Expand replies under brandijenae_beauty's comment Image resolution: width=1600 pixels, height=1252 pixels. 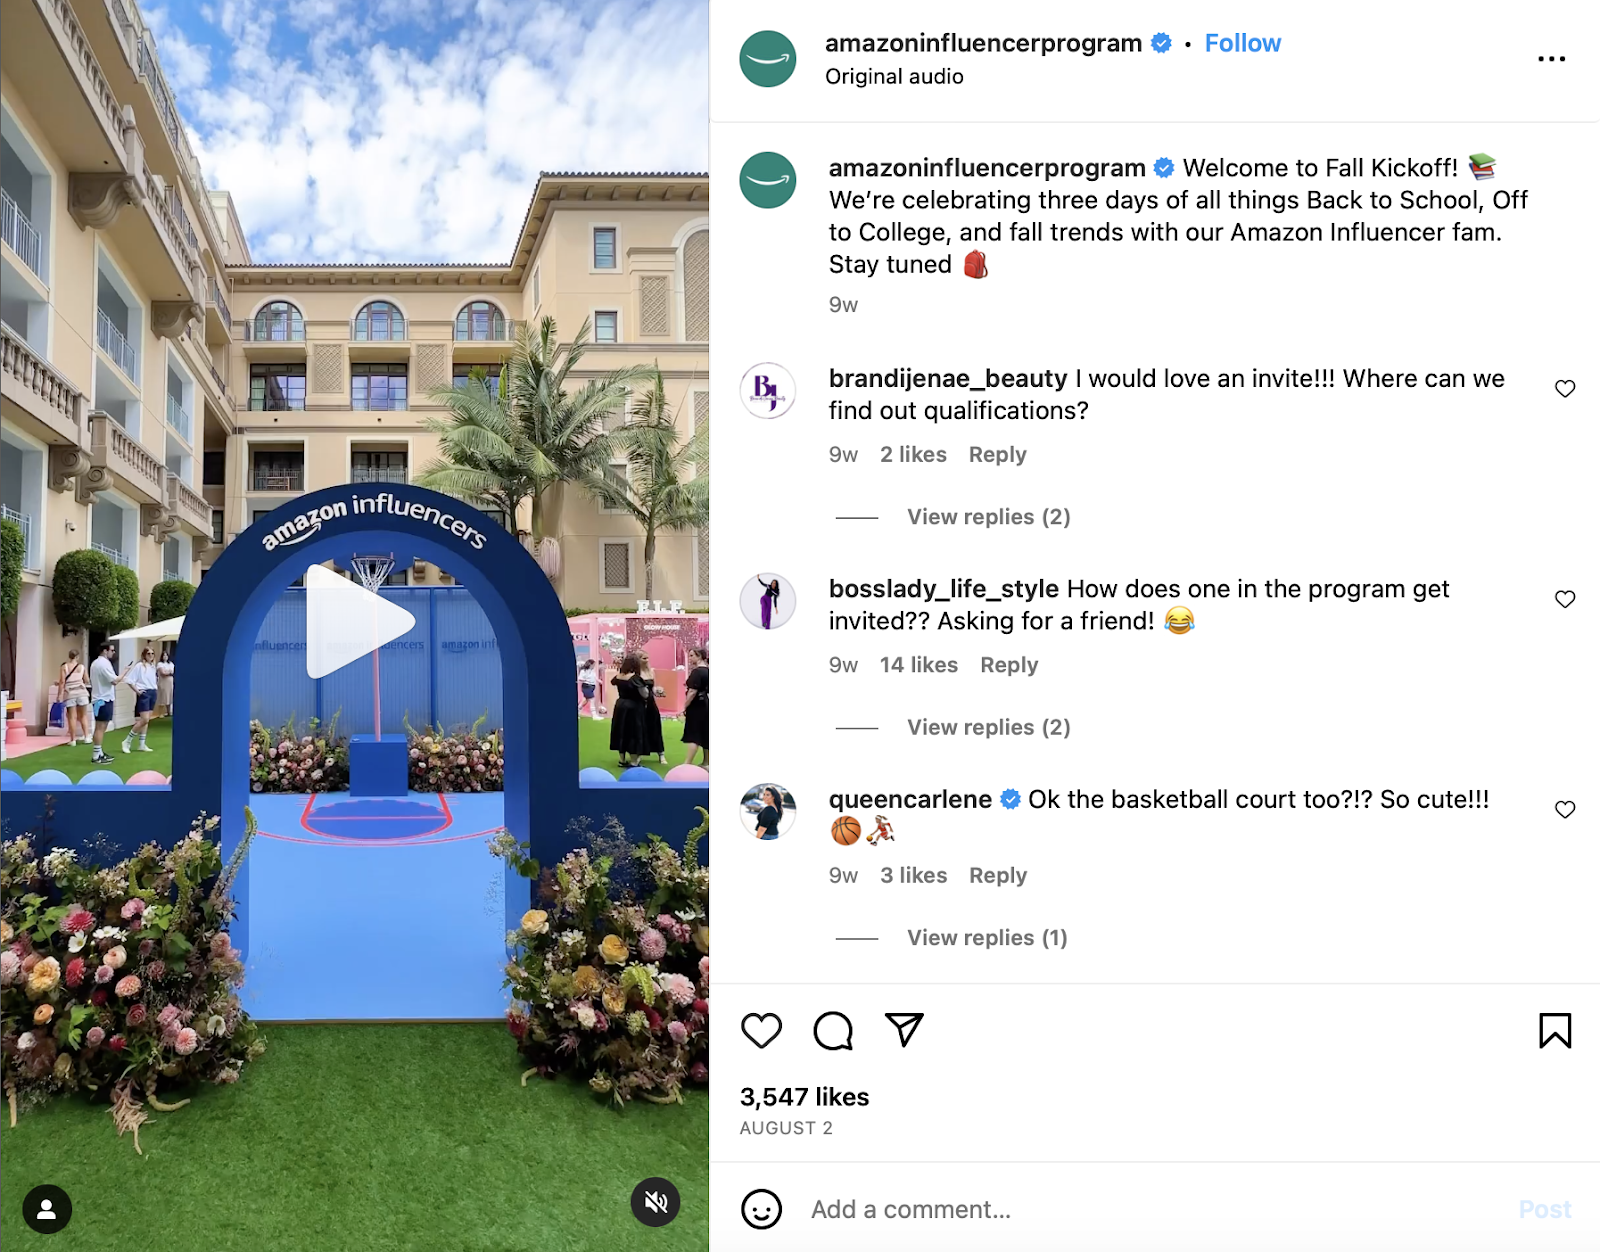click(988, 517)
